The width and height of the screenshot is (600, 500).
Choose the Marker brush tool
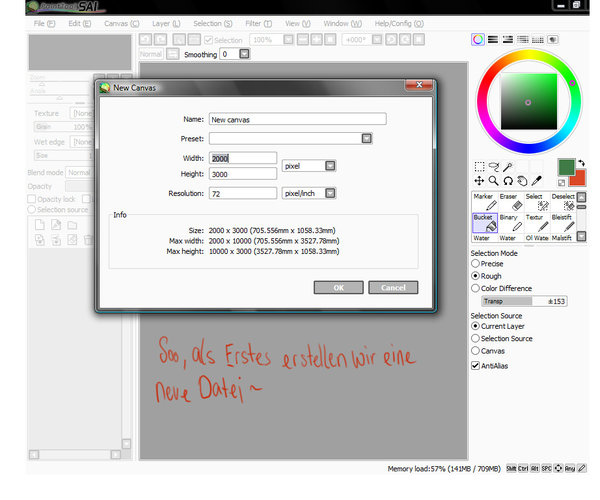click(485, 202)
